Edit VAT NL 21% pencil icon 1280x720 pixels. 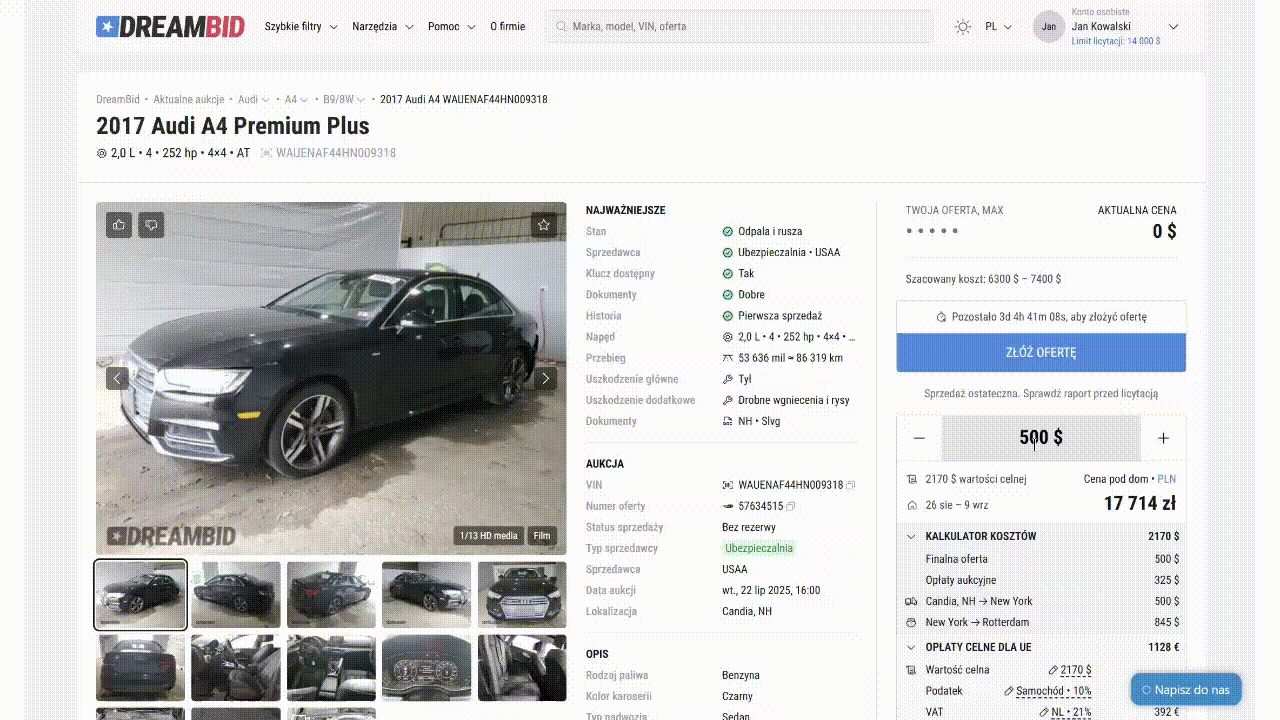tap(1044, 712)
